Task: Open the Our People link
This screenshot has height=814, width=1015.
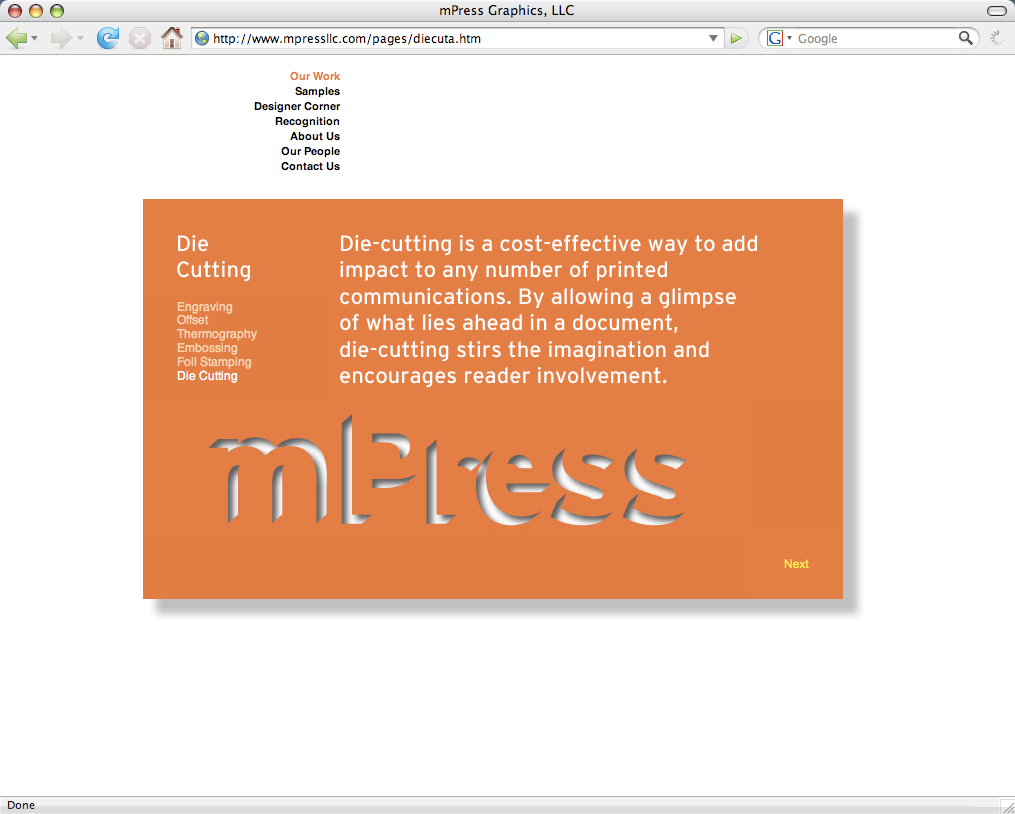Action: (311, 151)
